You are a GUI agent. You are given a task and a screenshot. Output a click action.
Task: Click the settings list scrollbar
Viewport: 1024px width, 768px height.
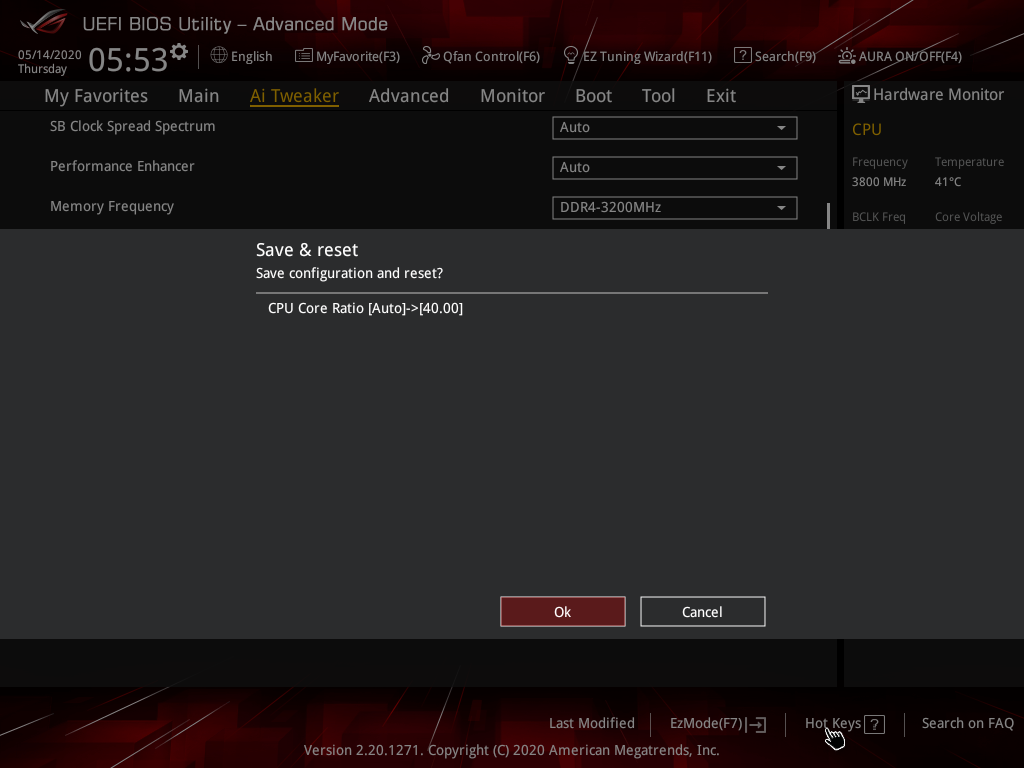828,216
